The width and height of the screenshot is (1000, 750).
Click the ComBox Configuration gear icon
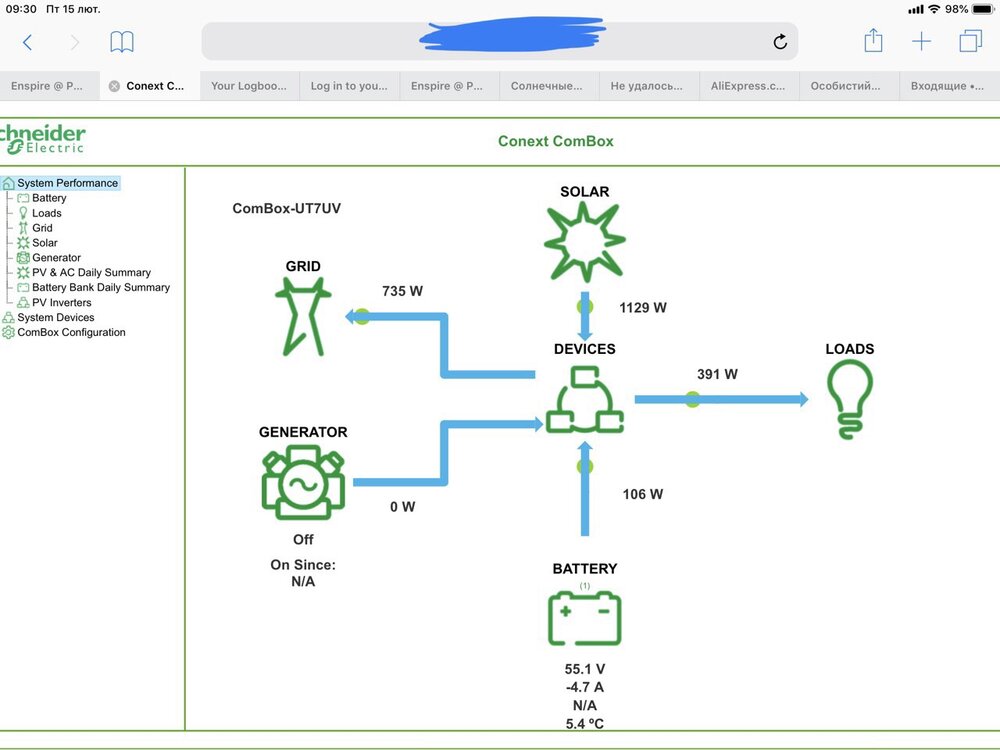pyautogui.click(x=8, y=332)
